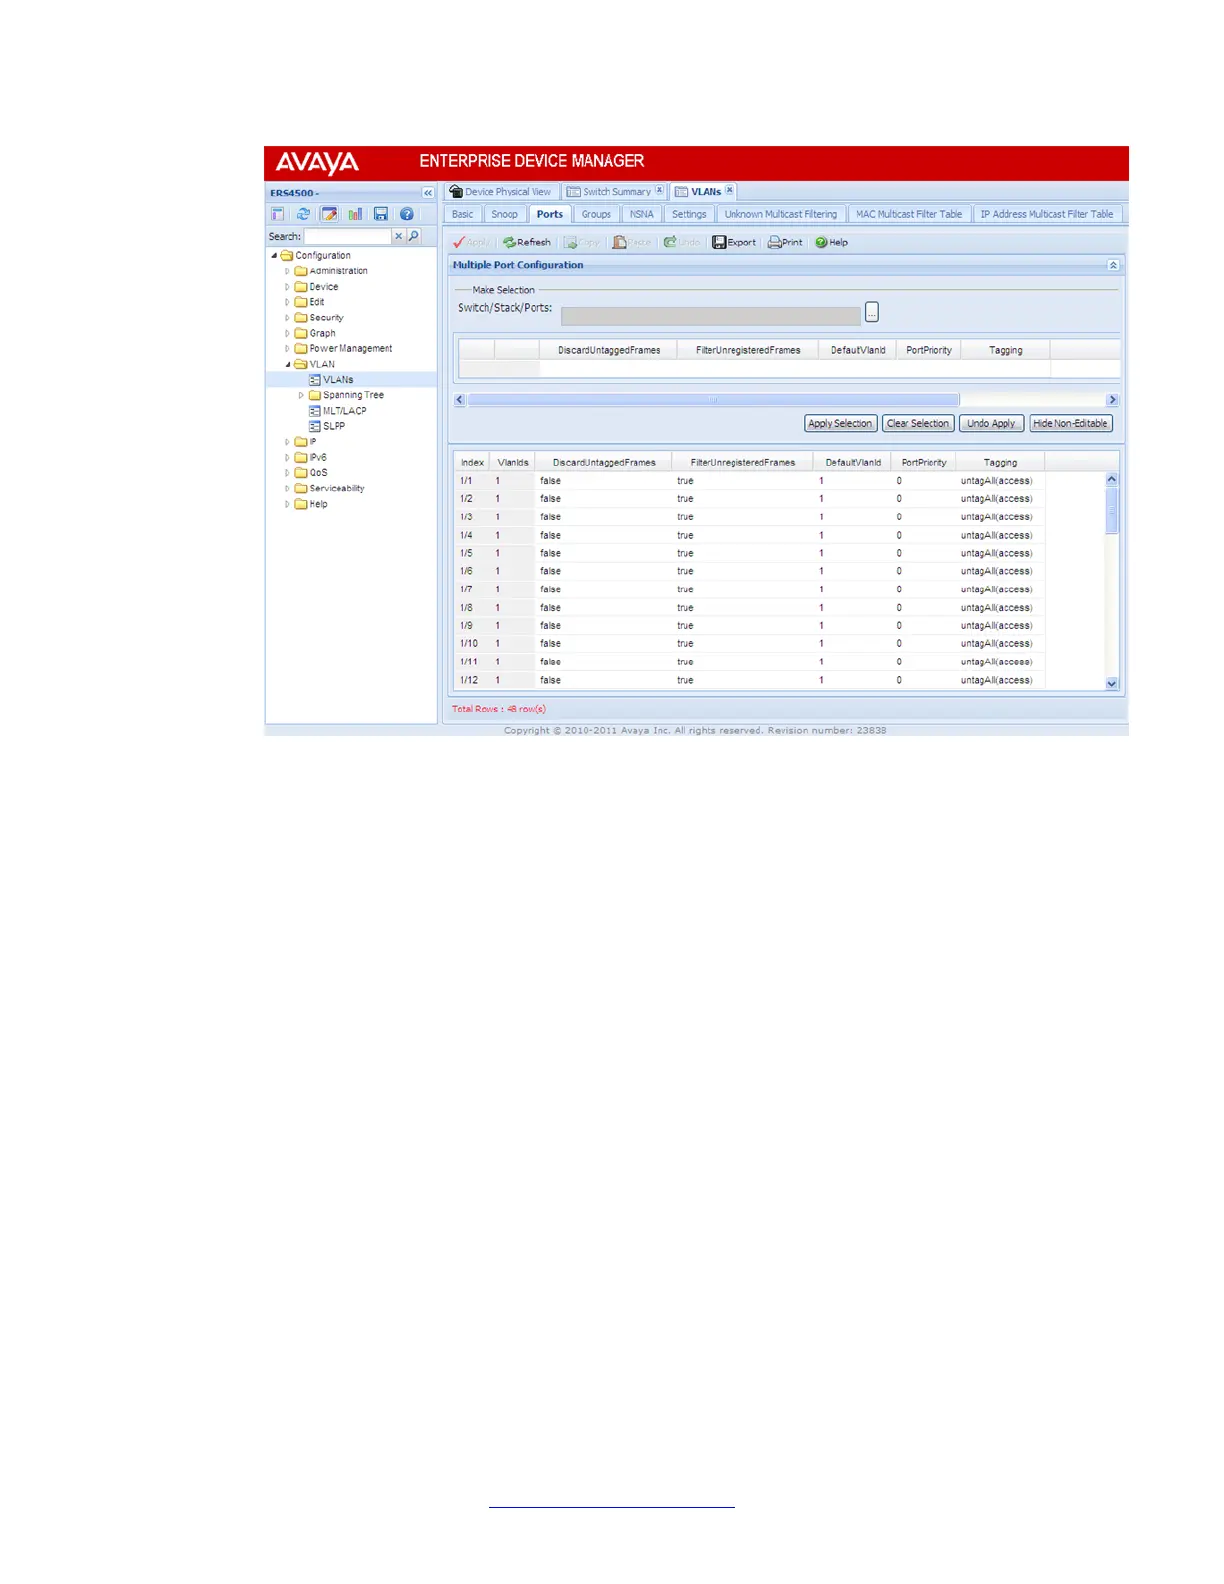Image resolution: width=1224 pixels, height=1584 pixels.
Task: Expand the Administration folder
Action: (287, 271)
